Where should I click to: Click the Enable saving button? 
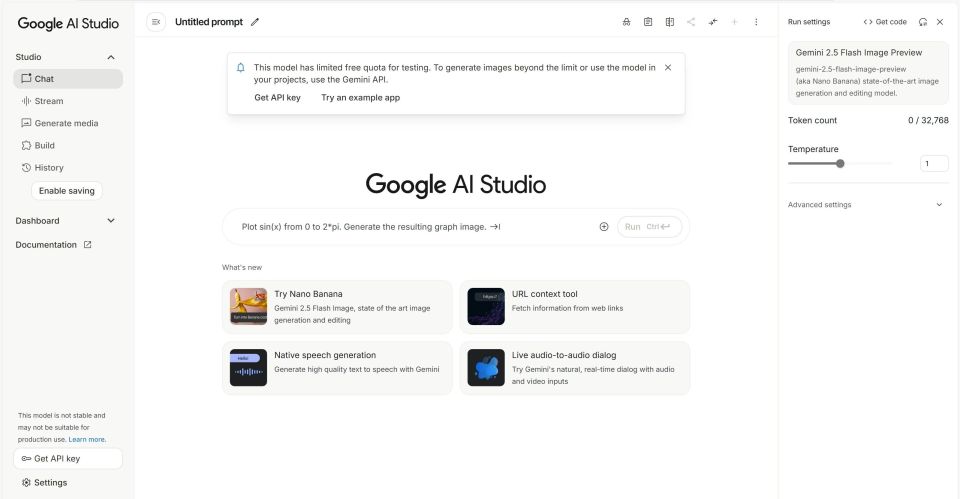pyautogui.click(x=67, y=190)
